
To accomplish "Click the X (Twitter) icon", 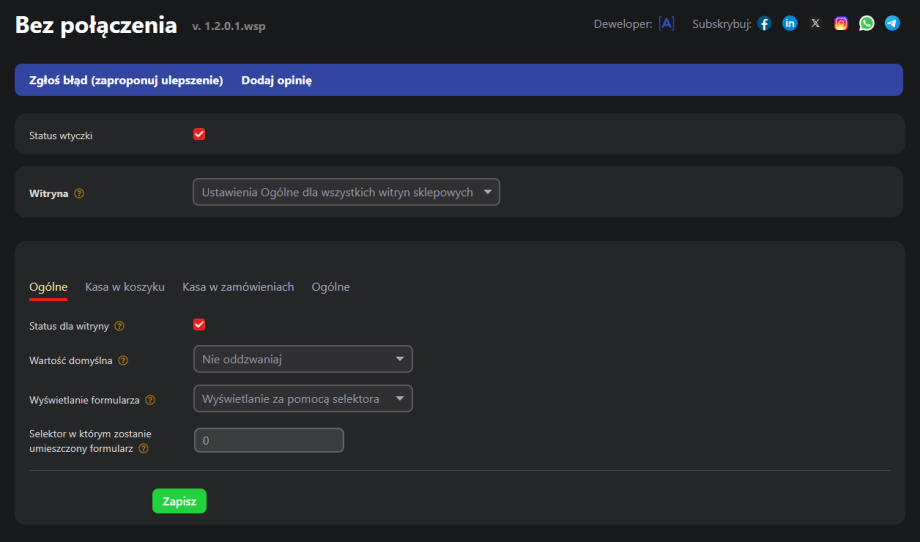I will point(815,24).
